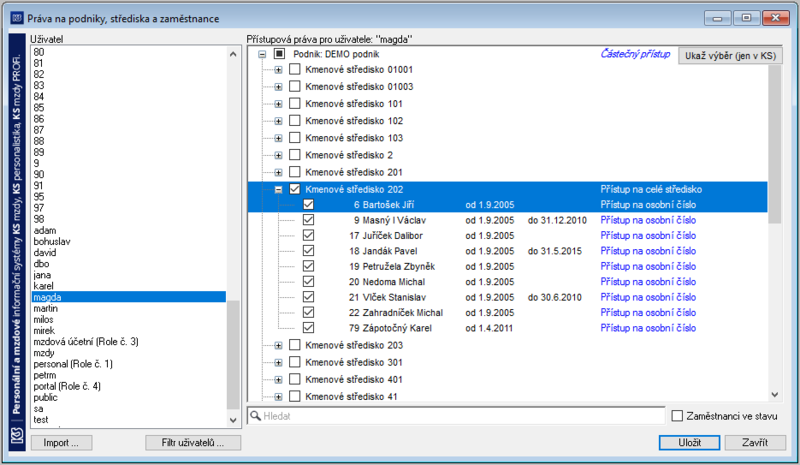The height and width of the screenshot is (465, 800).
Task: Select user 'bohuslav' in list
Action: pyautogui.click(x=52, y=241)
